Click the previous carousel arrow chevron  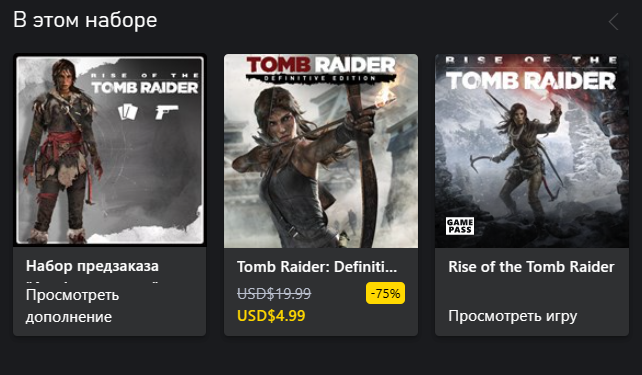pyautogui.click(x=613, y=21)
